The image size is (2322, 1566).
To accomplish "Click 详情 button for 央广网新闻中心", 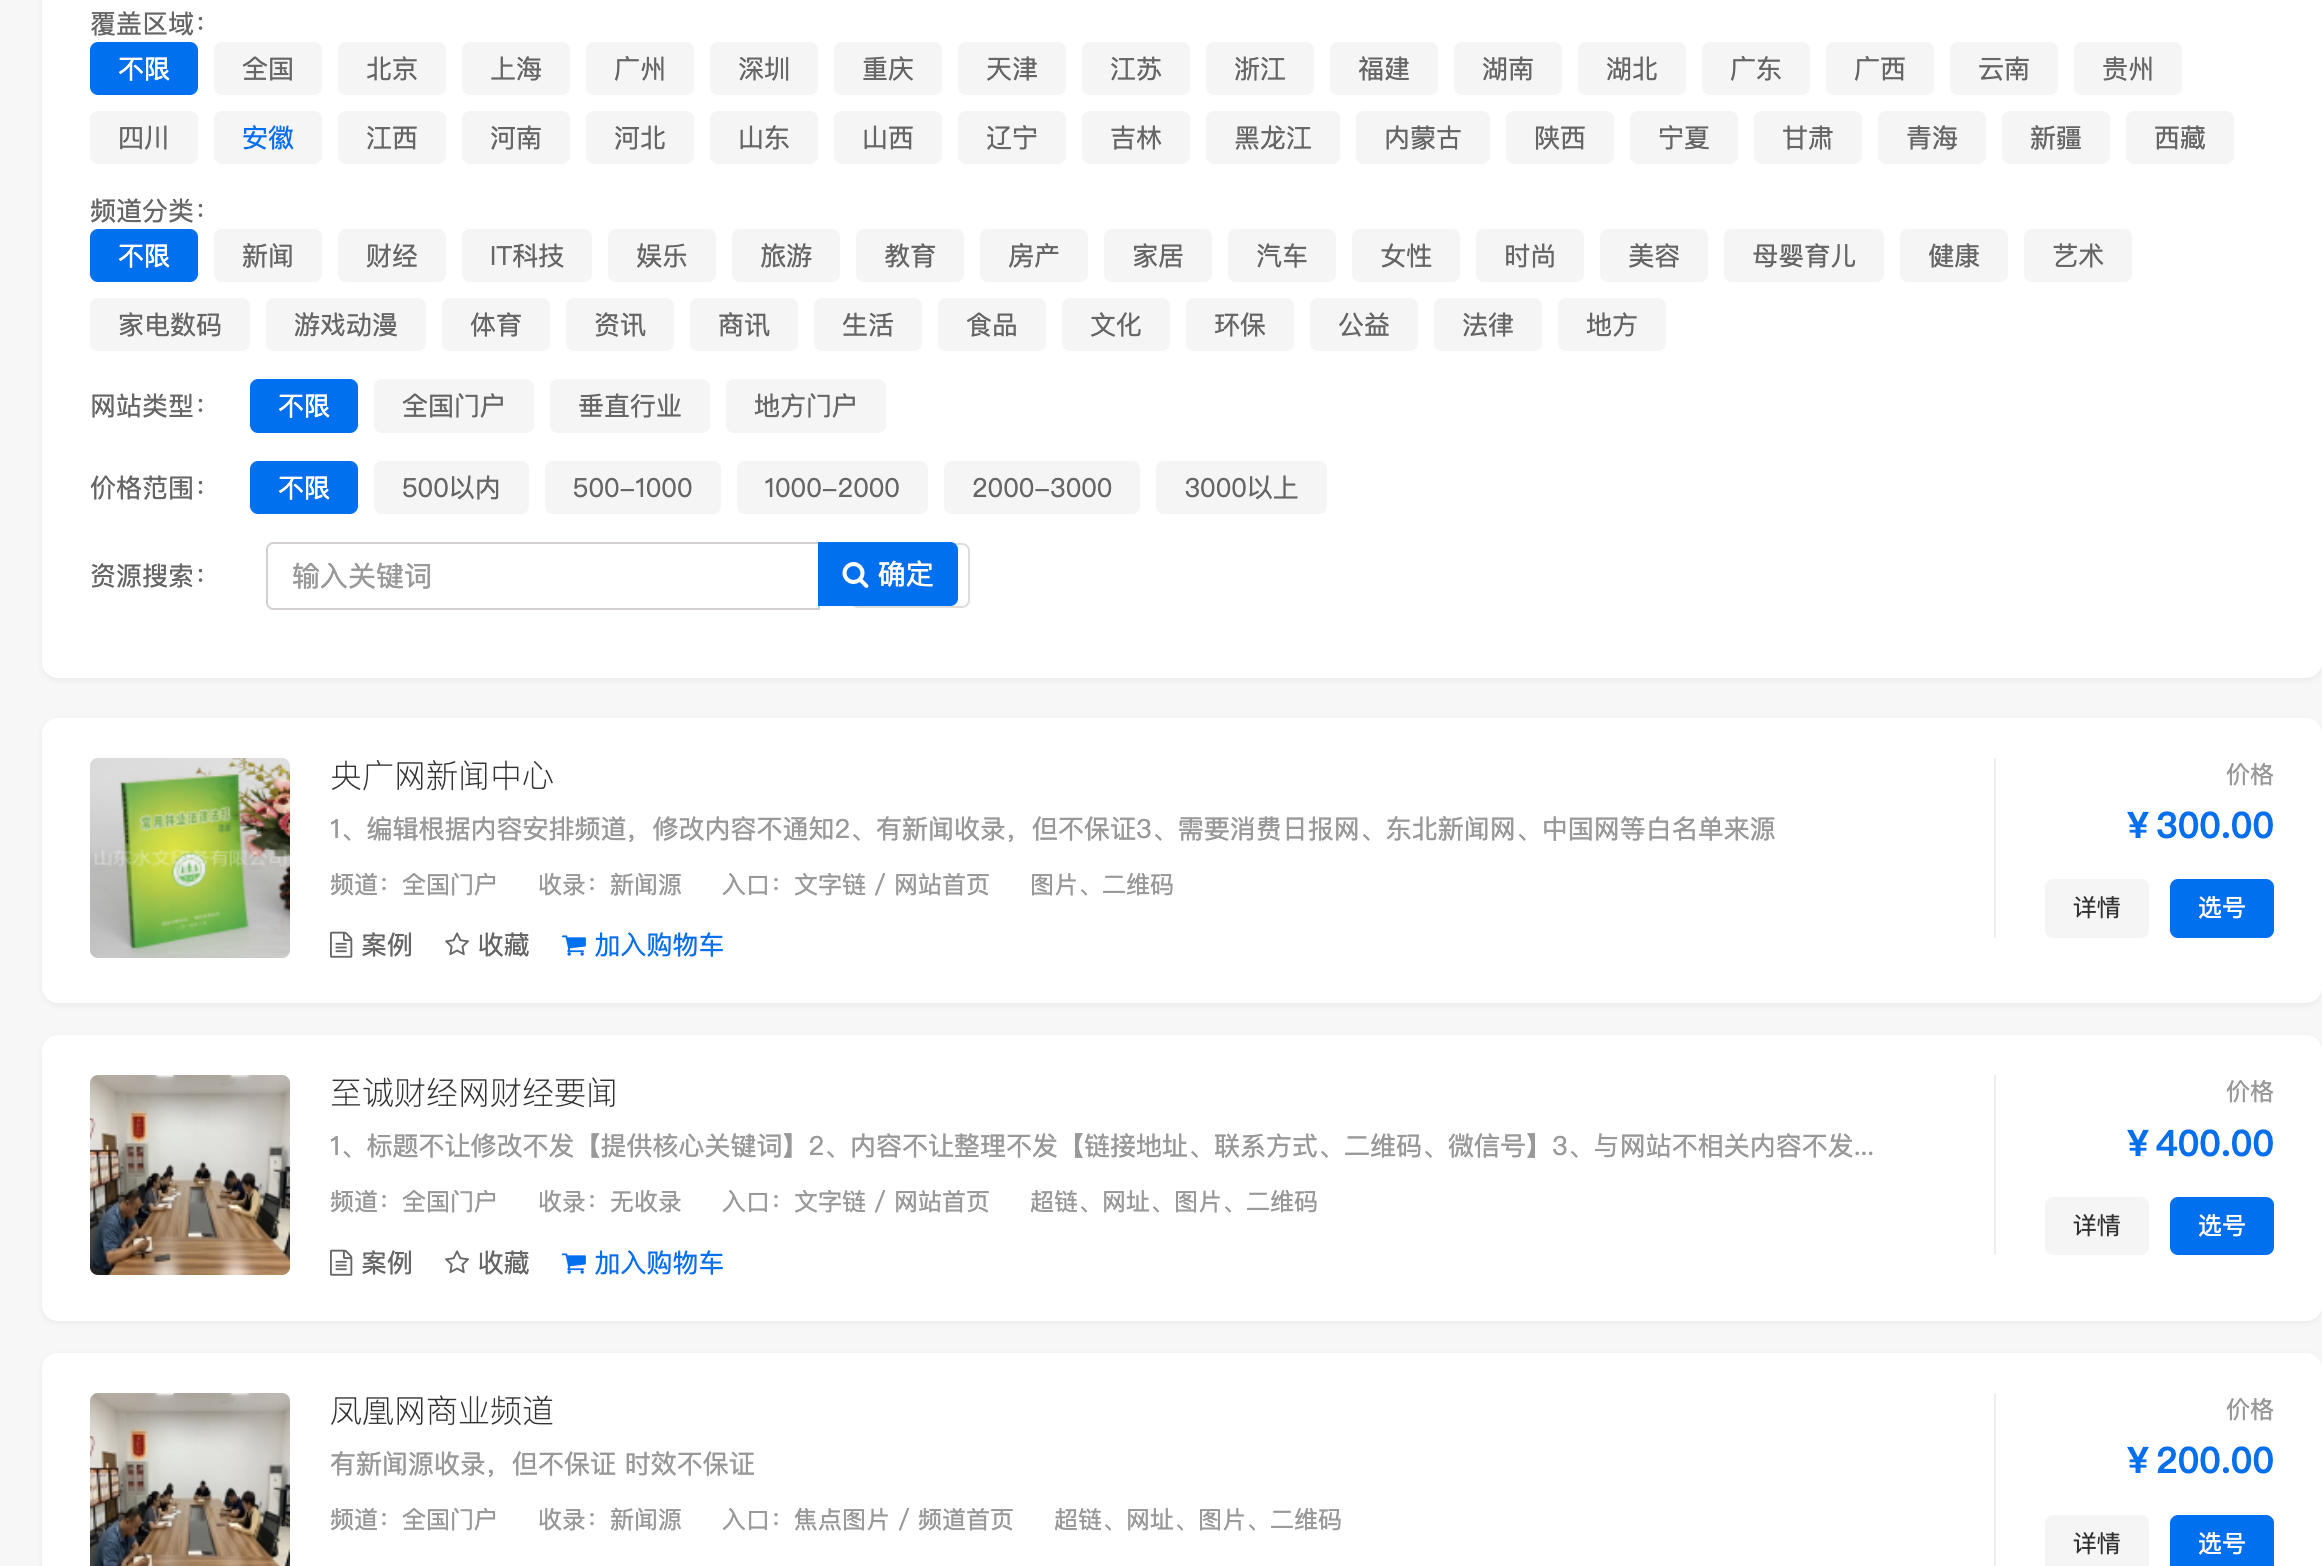I will (2096, 908).
